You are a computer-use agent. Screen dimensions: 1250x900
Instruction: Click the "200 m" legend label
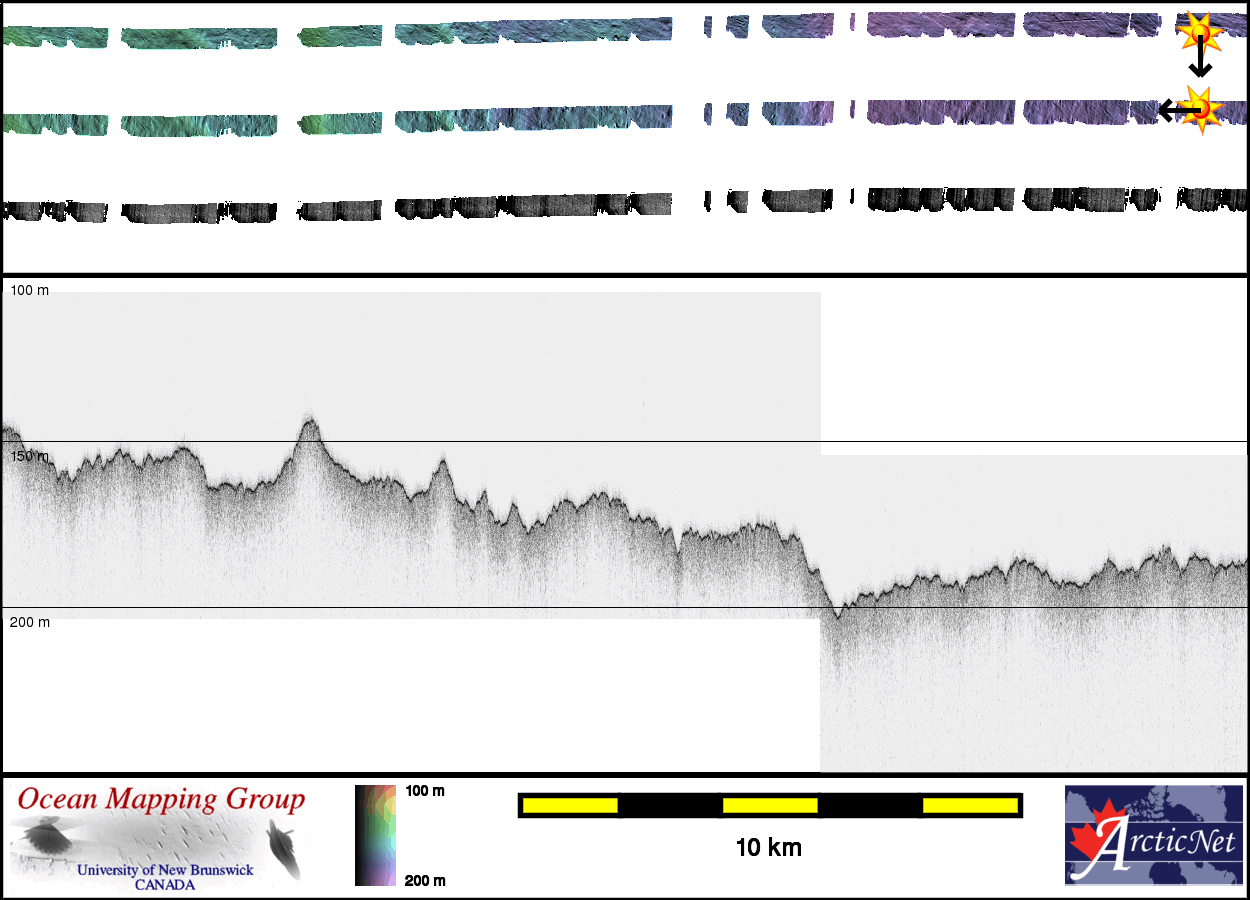tap(424, 880)
